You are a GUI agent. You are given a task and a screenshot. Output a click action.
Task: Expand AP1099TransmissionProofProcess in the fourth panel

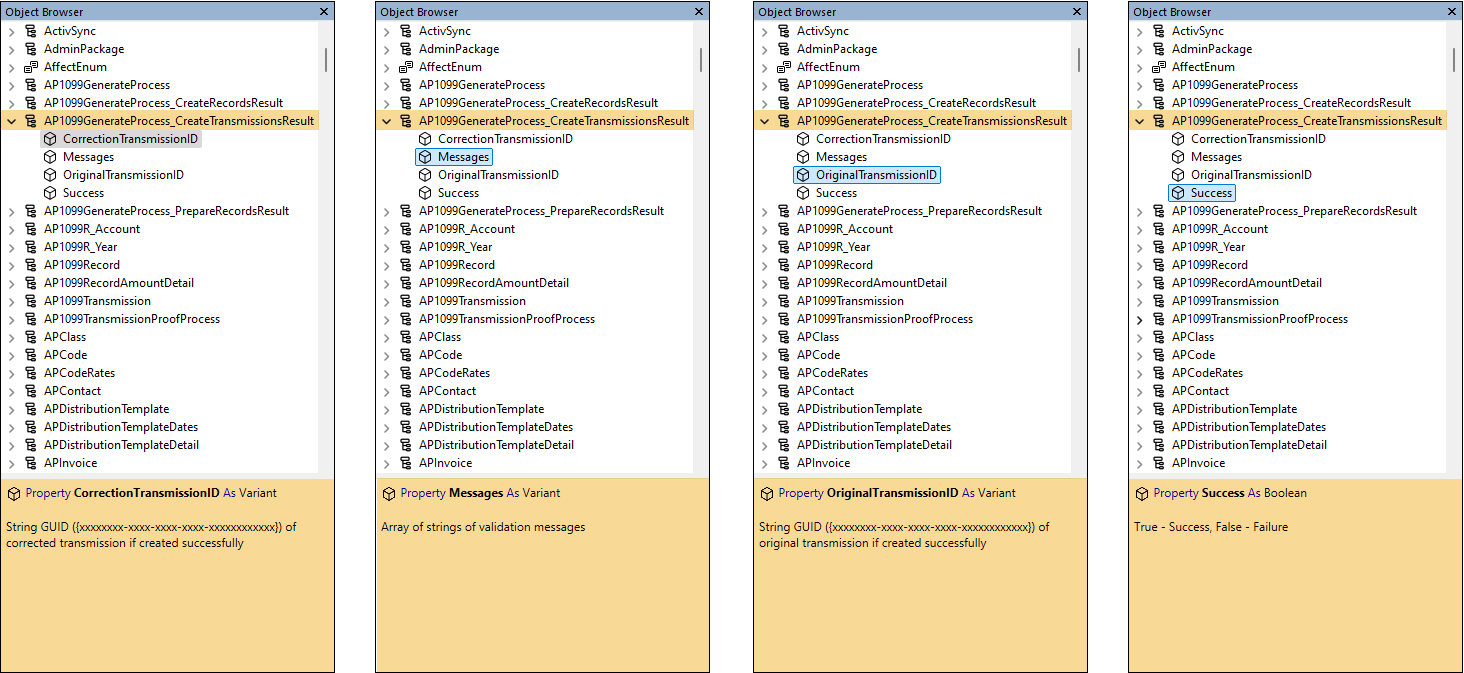[1139, 318]
